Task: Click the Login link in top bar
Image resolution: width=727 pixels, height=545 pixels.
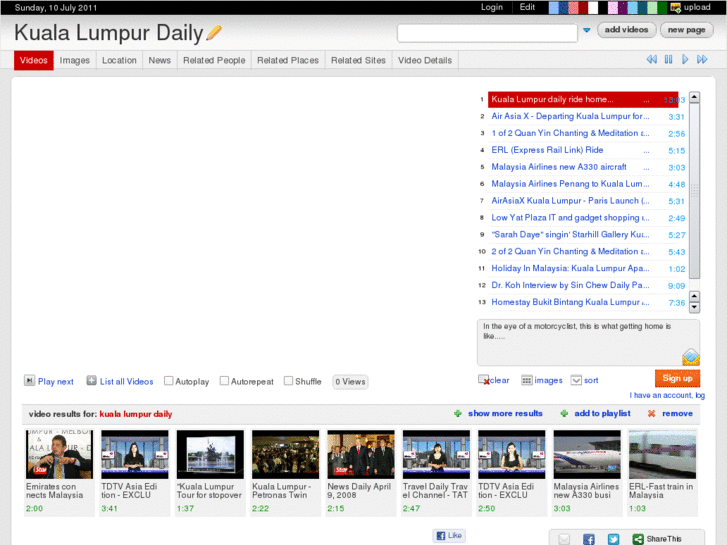Action: tap(491, 7)
